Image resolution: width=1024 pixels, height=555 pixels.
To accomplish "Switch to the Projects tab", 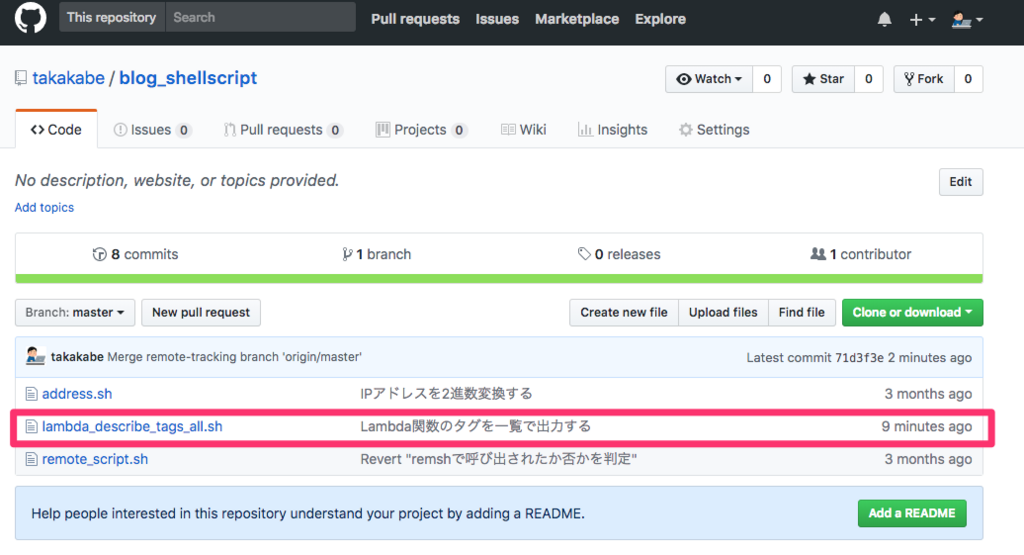I will 421,130.
